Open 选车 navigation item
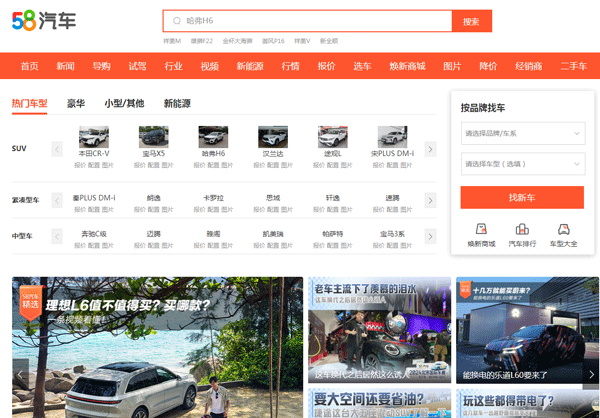 (x=362, y=66)
